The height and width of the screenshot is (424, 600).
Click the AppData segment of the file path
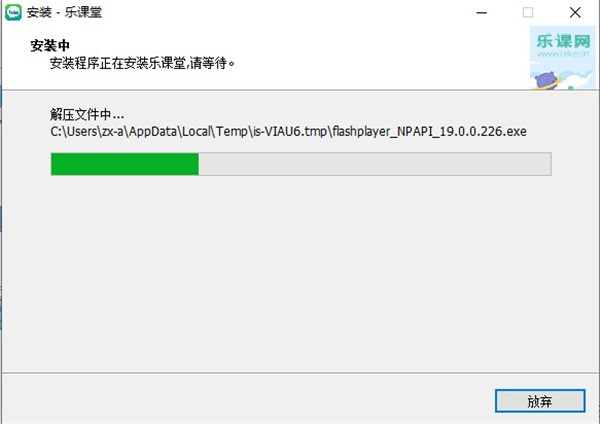click(x=153, y=132)
